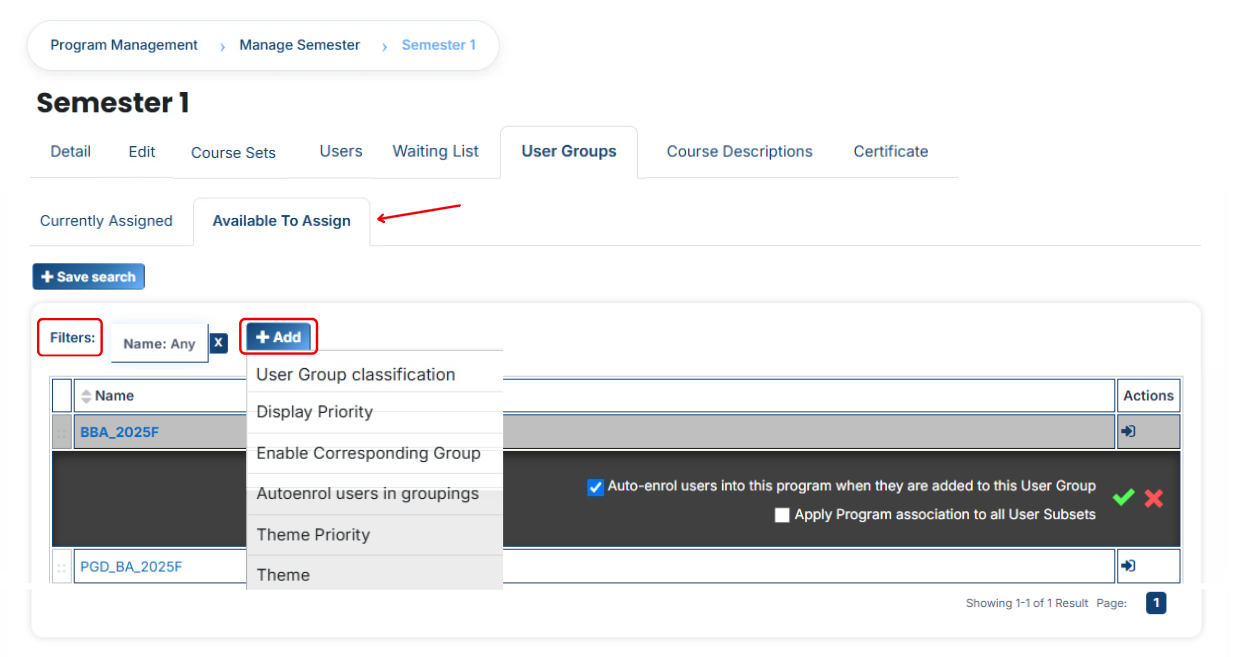Confirm with the green checkmark icon

pos(1123,497)
